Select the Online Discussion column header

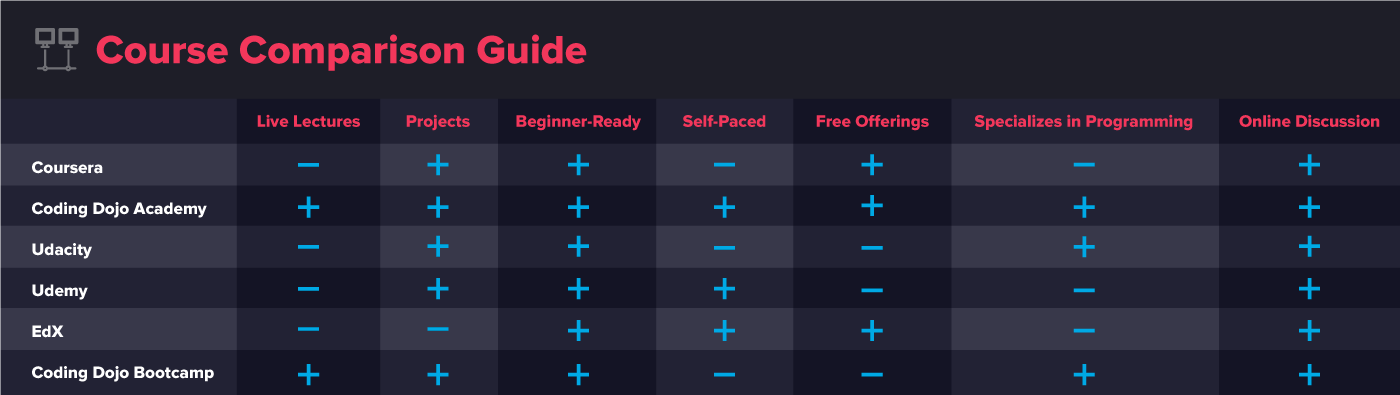coord(1309,121)
